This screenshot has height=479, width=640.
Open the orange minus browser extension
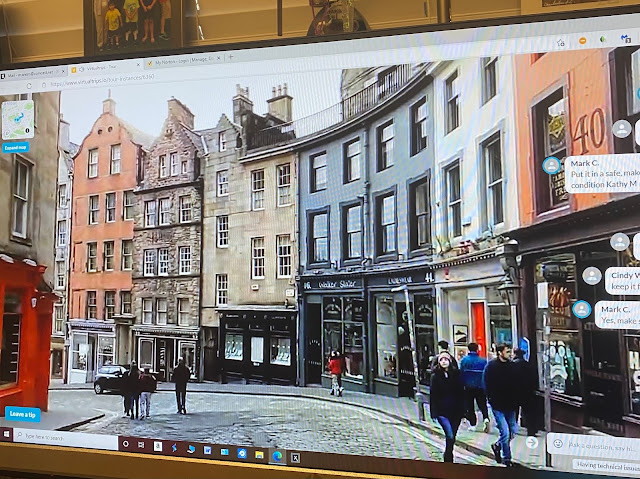tap(583, 41)
